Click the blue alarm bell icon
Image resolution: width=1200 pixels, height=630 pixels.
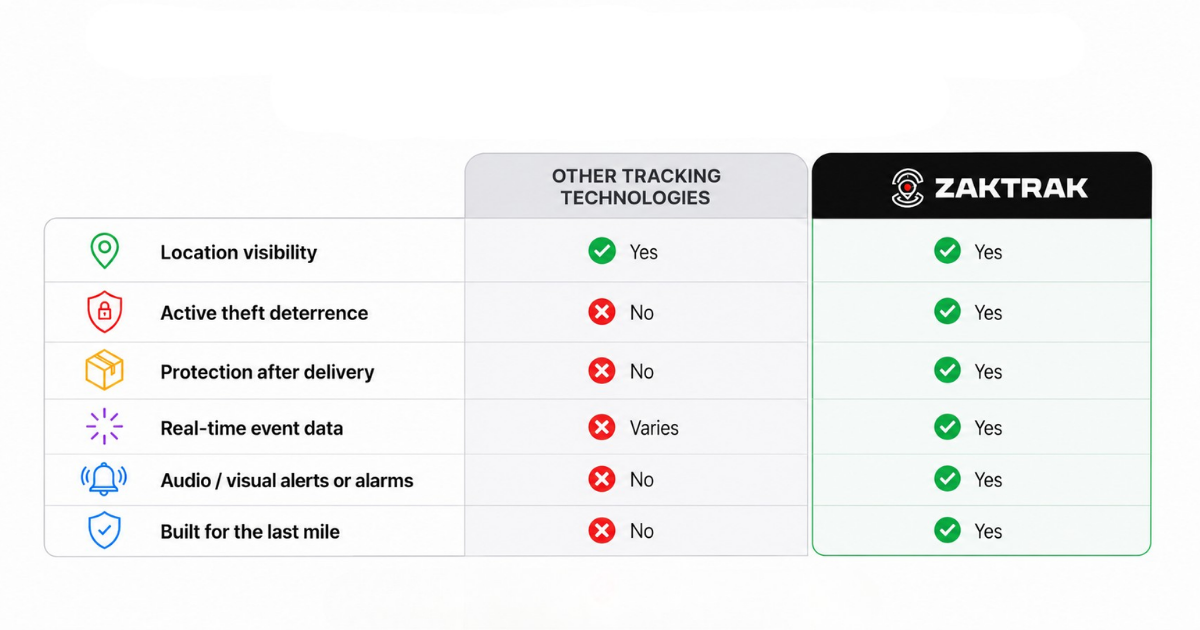click(104, 479)
